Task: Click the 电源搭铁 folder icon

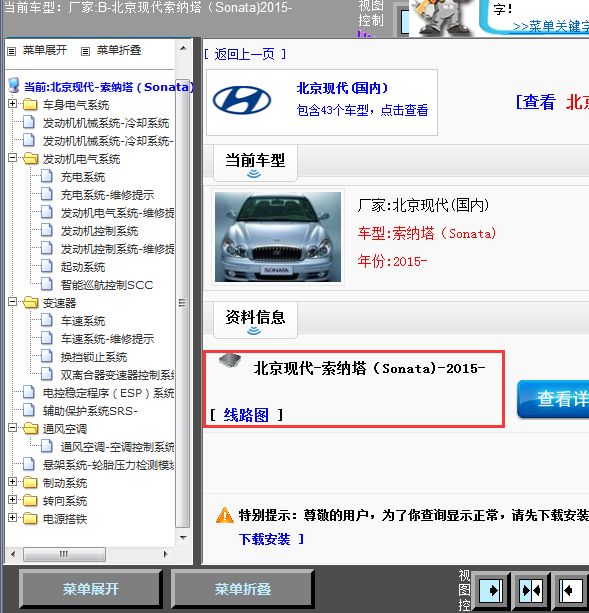Action: pyautogui.click(x=30, y=518)
